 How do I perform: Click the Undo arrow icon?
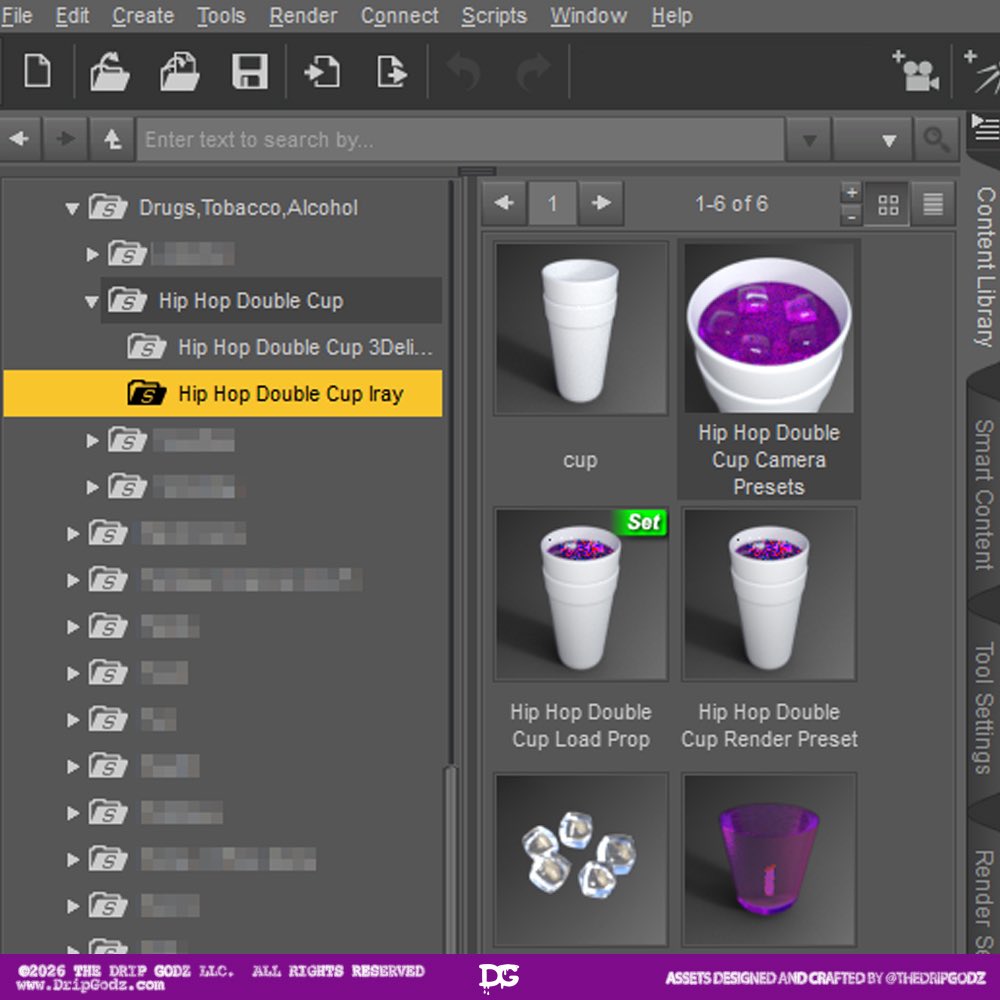(463, 71)
